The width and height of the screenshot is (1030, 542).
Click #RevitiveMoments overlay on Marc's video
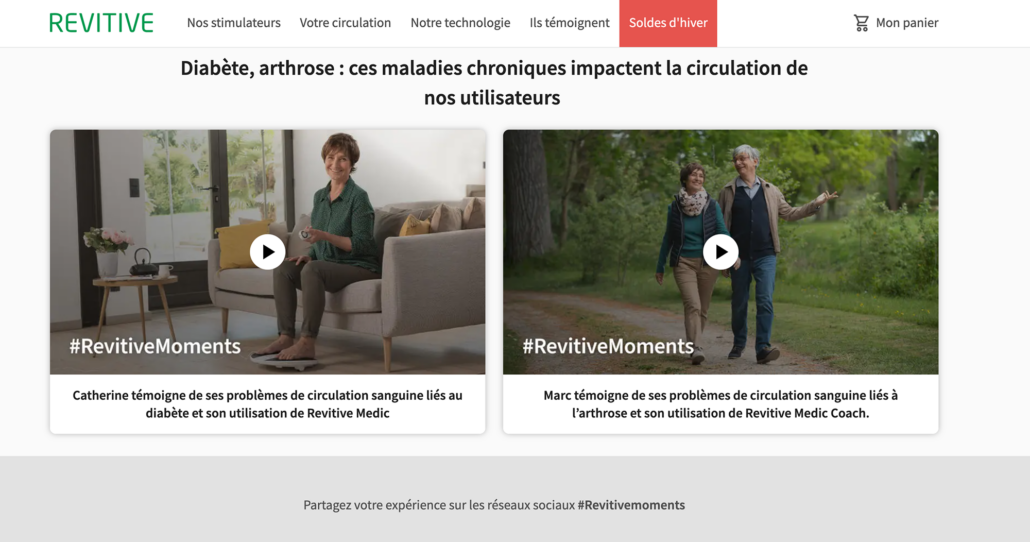[x=608, y=346]
